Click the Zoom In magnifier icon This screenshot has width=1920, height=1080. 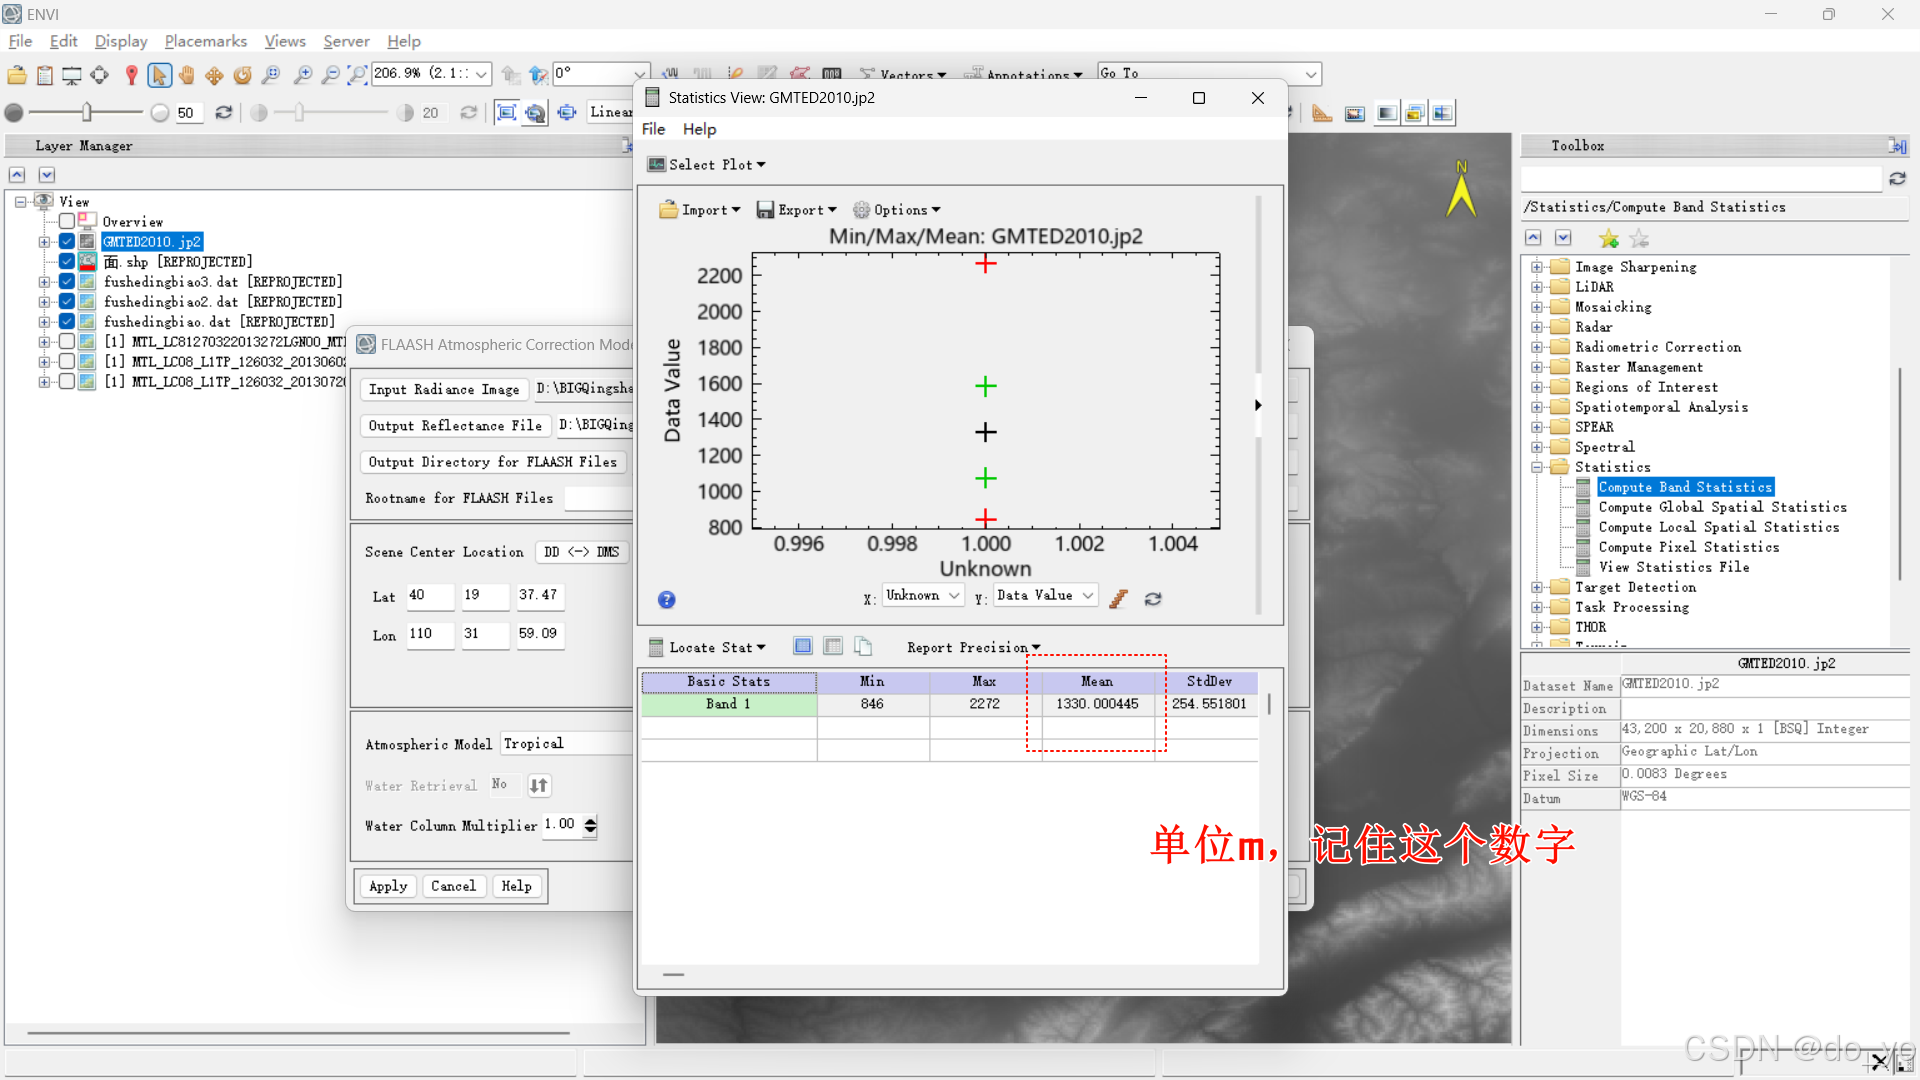pos(303,75)
